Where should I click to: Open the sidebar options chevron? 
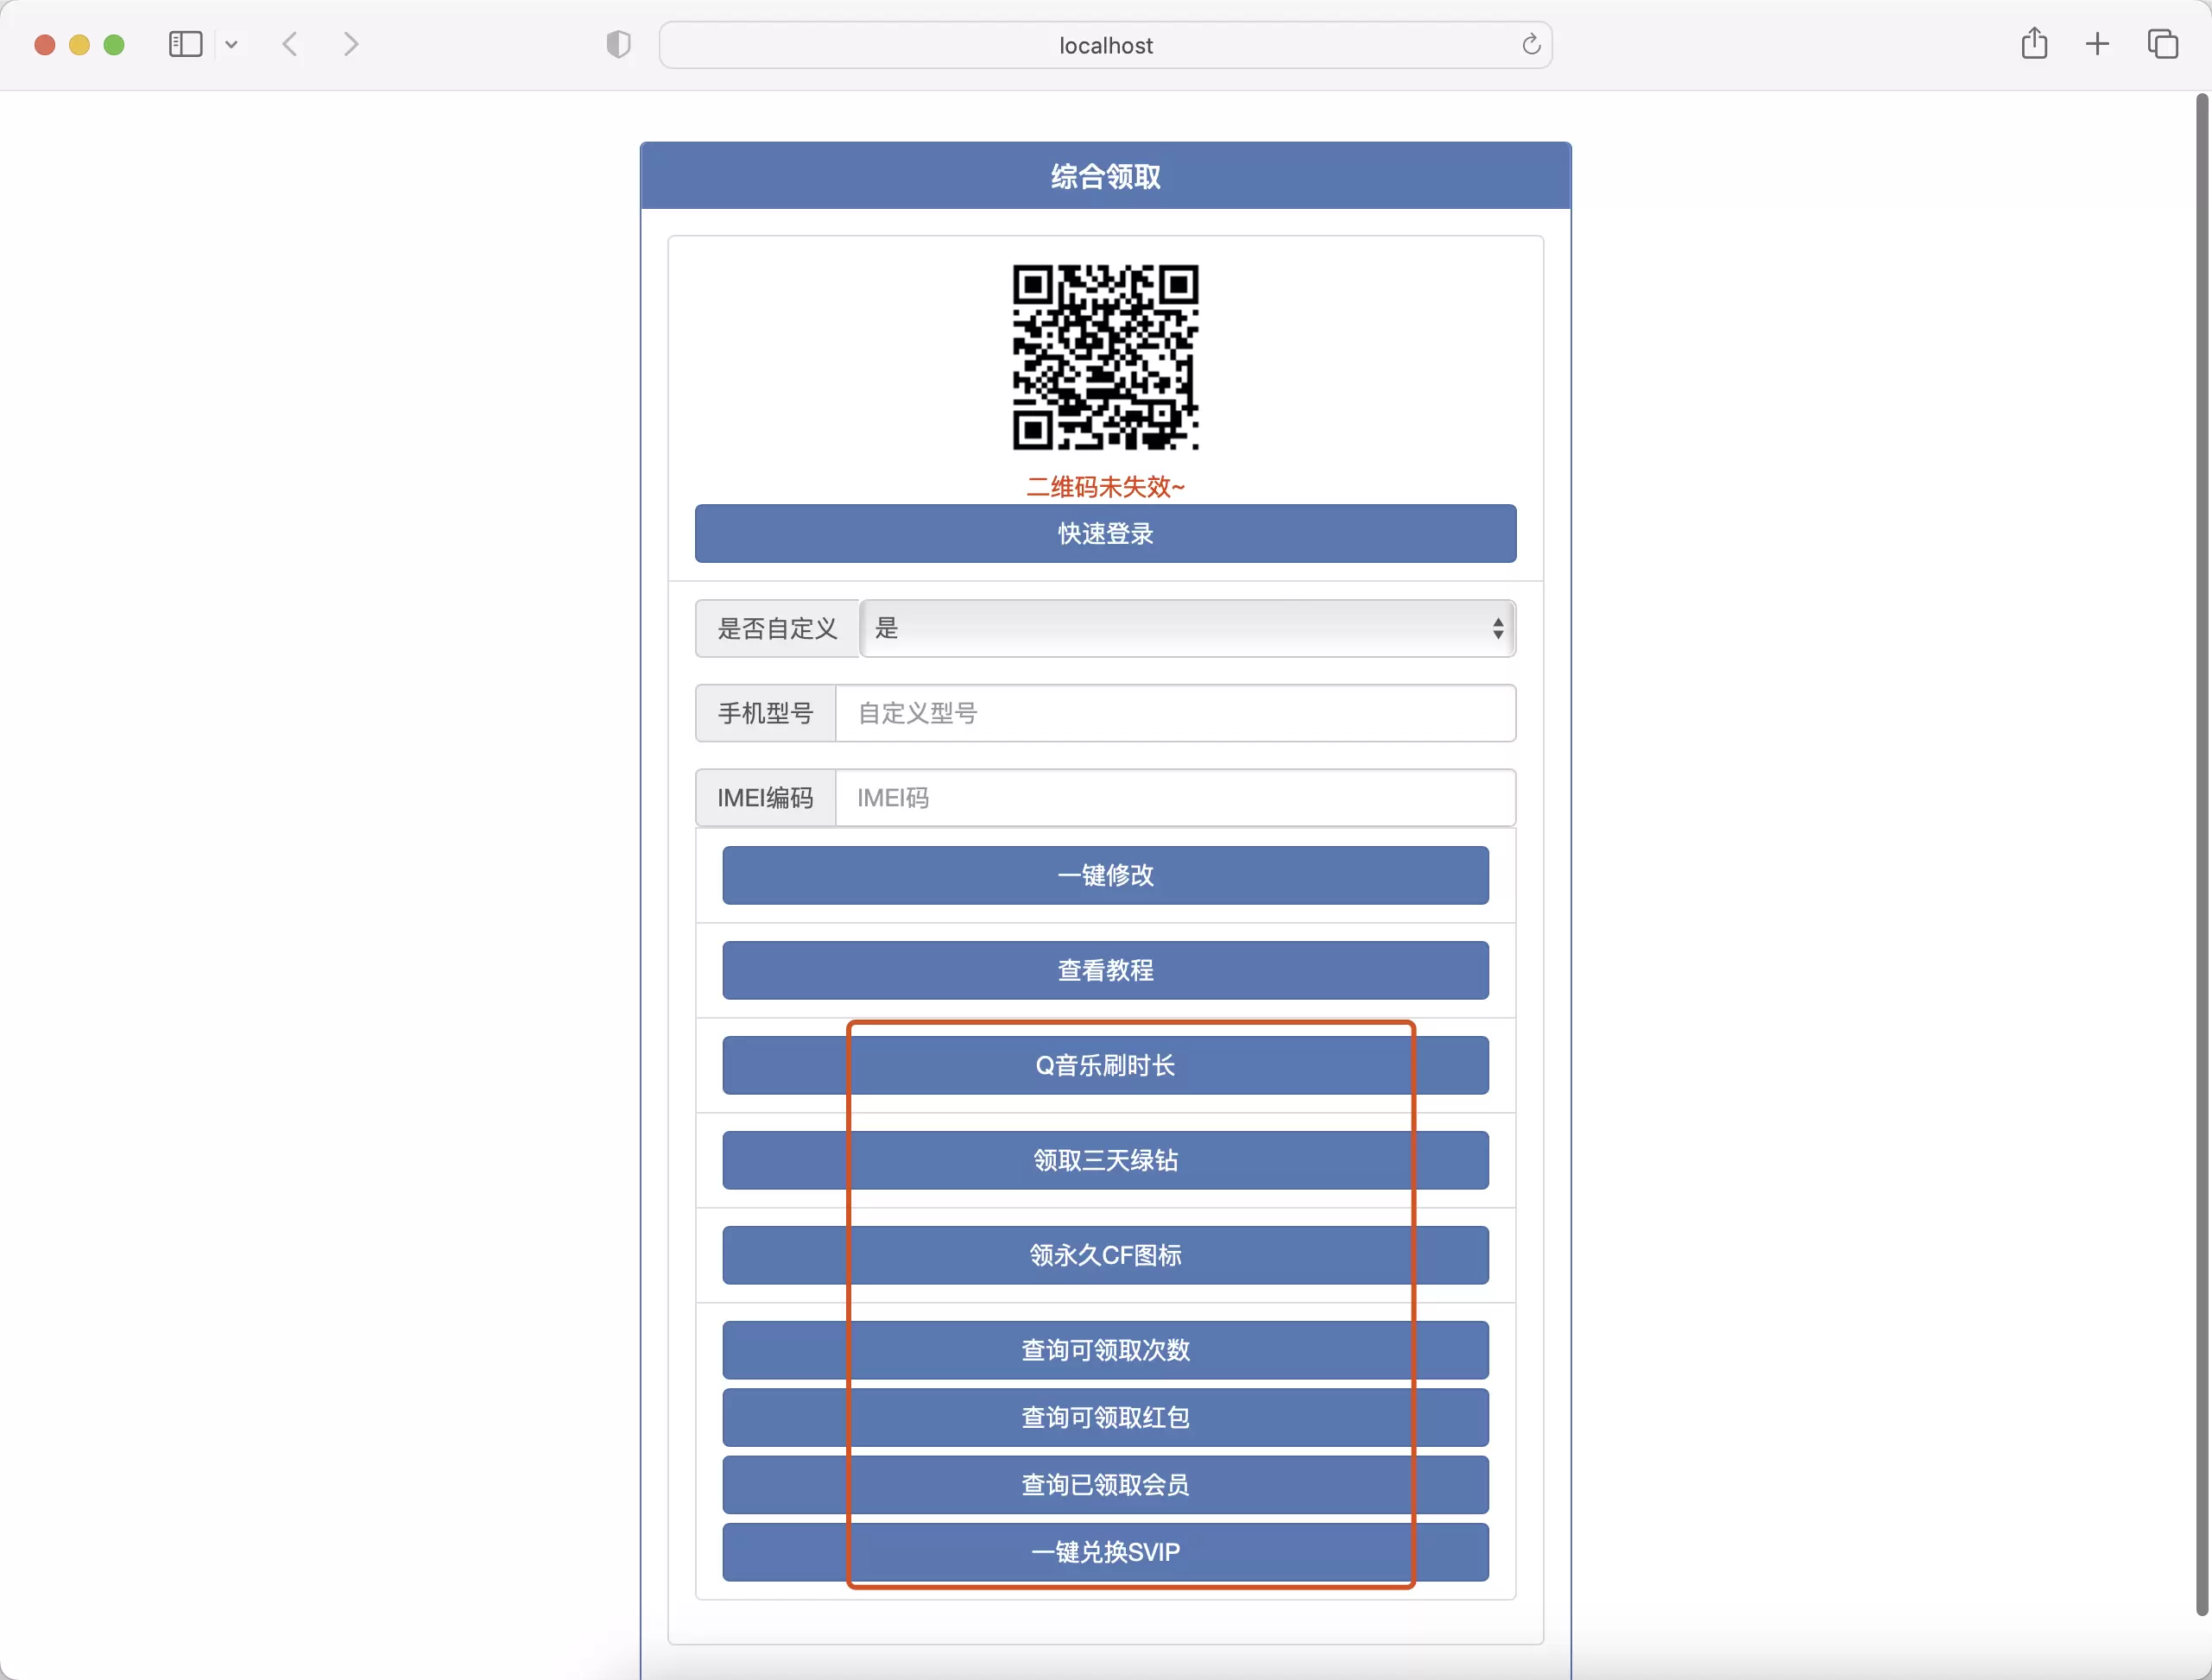point(231,44)
